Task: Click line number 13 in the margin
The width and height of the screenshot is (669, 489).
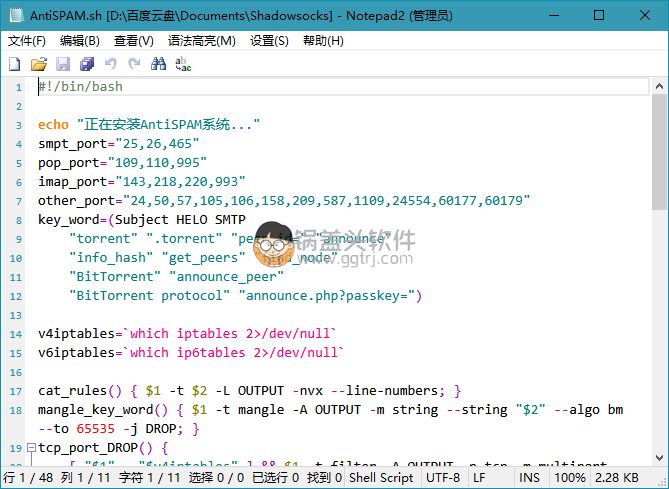Action: (16, 315)
